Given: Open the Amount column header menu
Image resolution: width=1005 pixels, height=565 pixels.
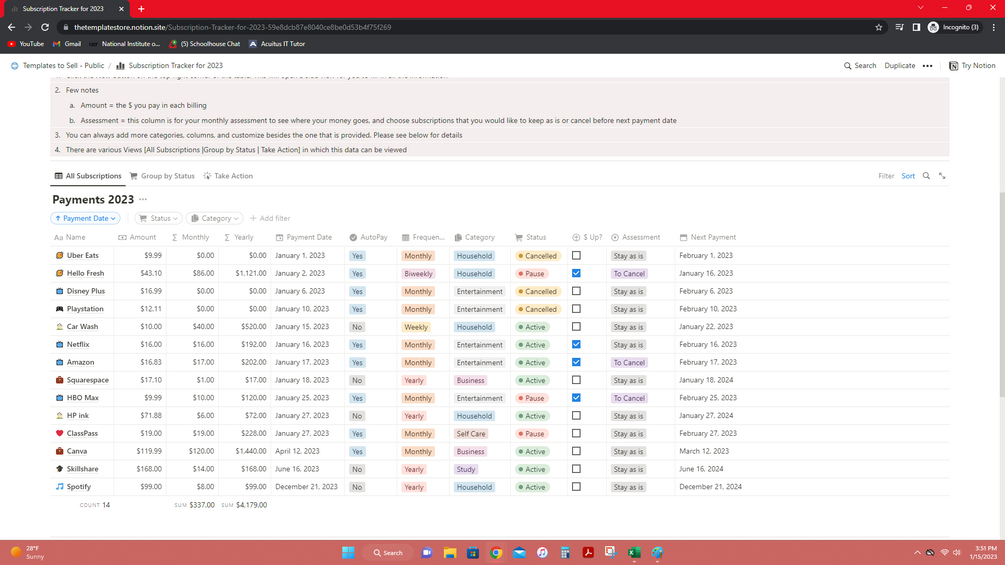Looking at the screenshot, I should coord(137,237).
